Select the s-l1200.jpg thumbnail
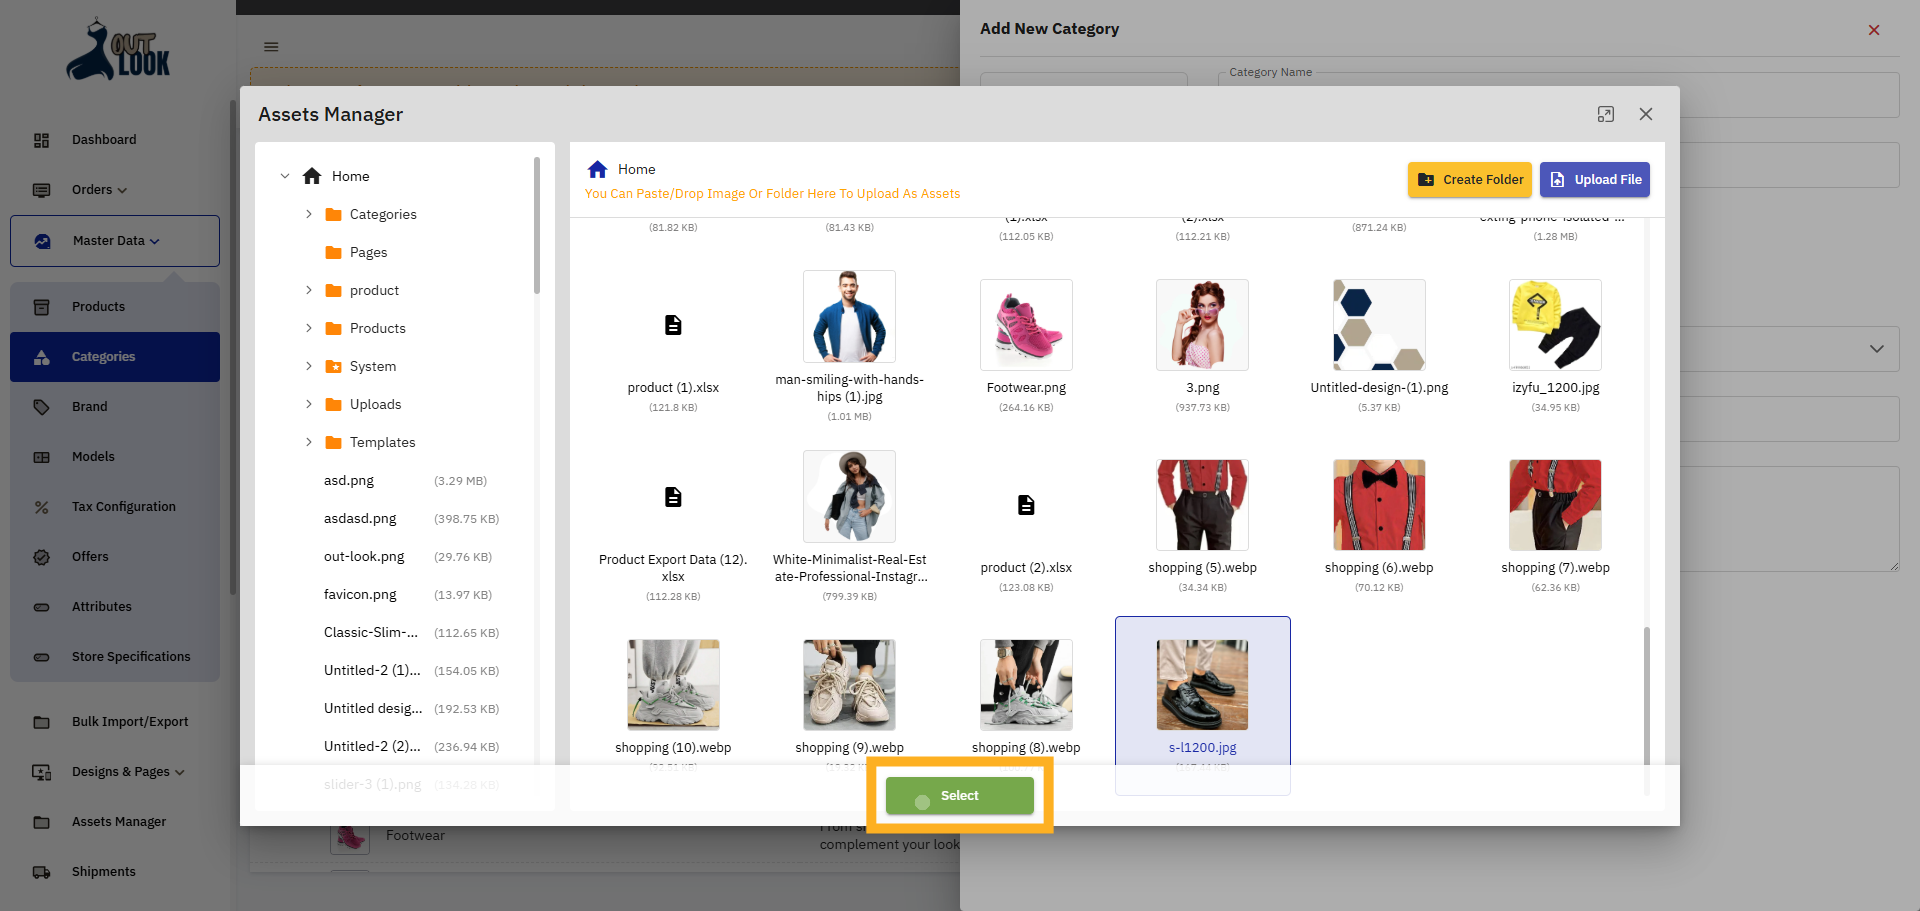 [x=1202, y=685]
